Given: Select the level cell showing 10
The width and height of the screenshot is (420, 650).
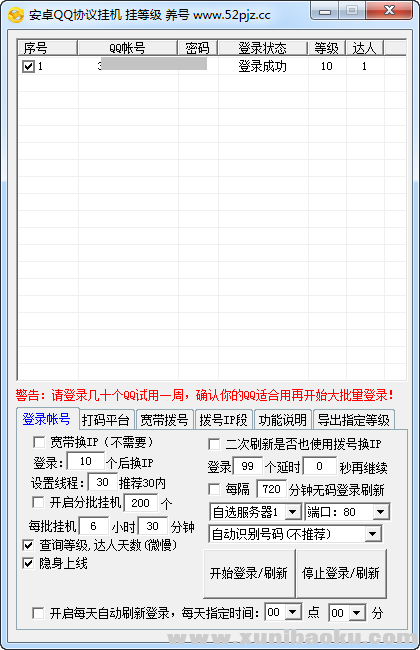Looking at the screenshot, I should coord(327,66).
